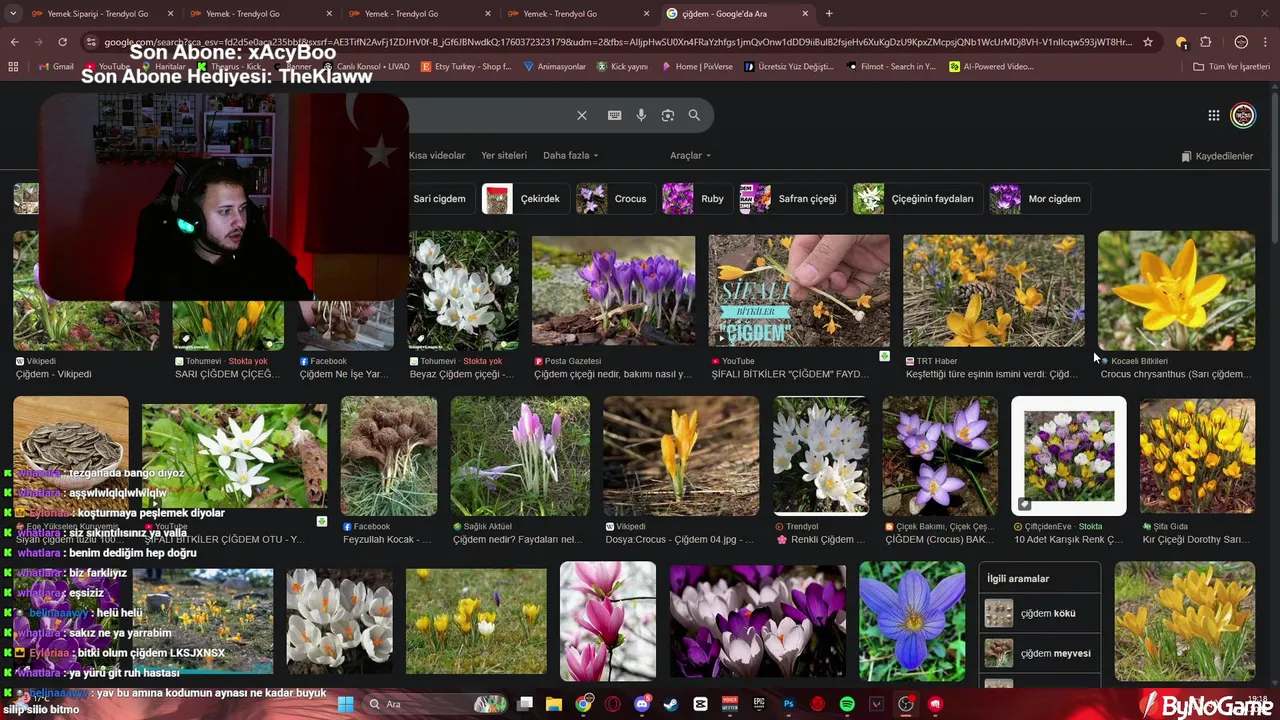Click the Chrome address bar
The image size is (1280, 720).
click(x=618, y=42)
